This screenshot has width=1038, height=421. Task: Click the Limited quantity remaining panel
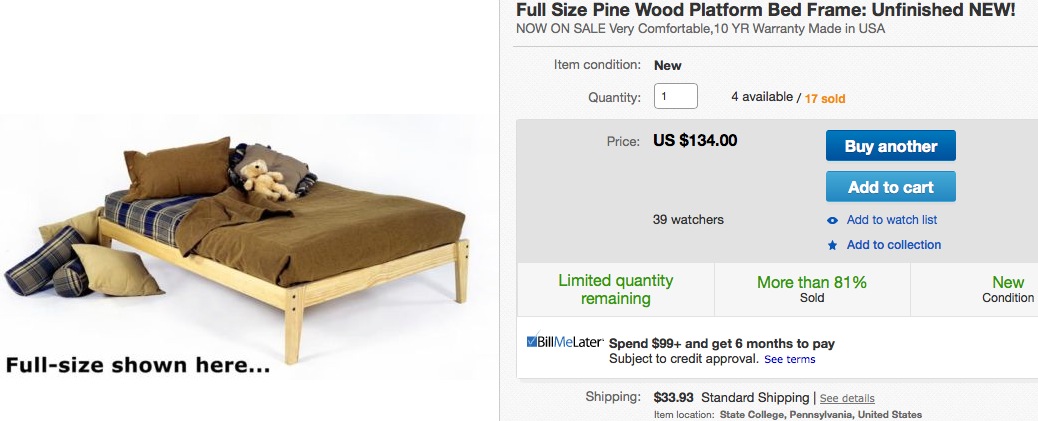pos(615,289)
